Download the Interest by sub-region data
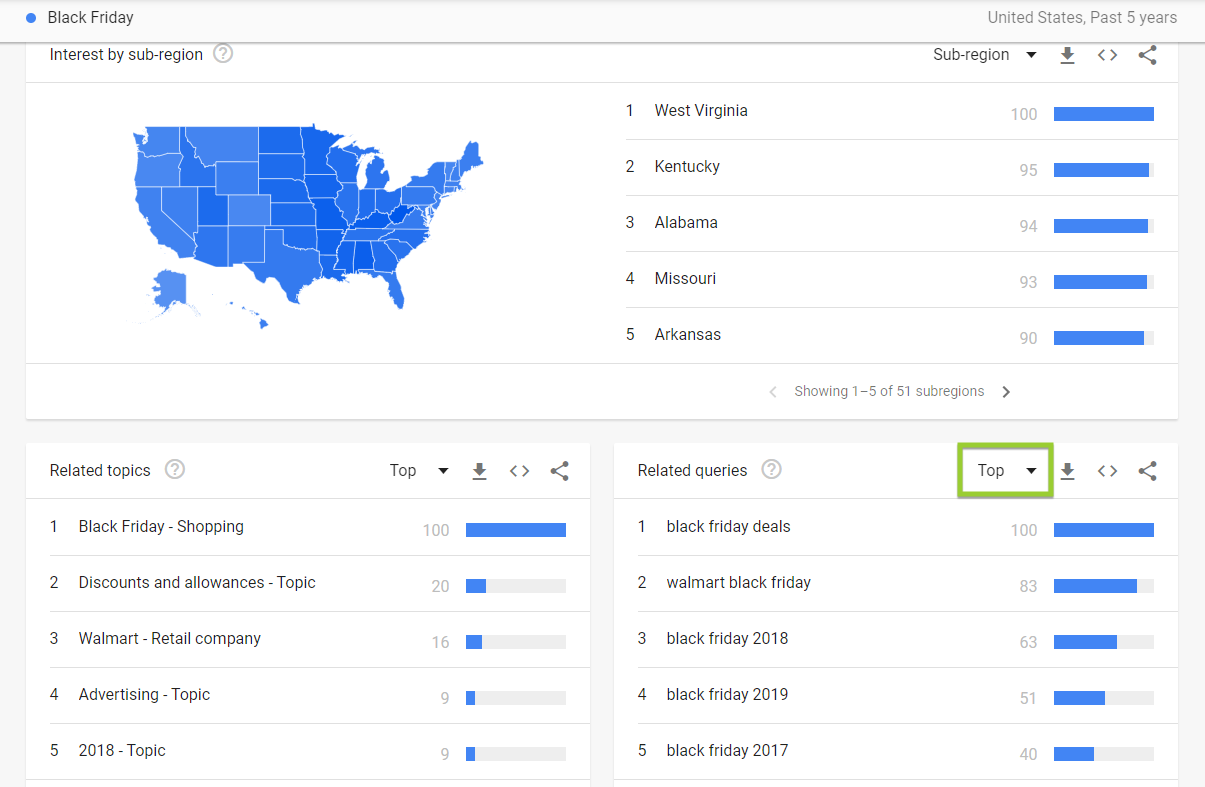This screenshot has height=787, width=1205. click(x=1067, y=55)
